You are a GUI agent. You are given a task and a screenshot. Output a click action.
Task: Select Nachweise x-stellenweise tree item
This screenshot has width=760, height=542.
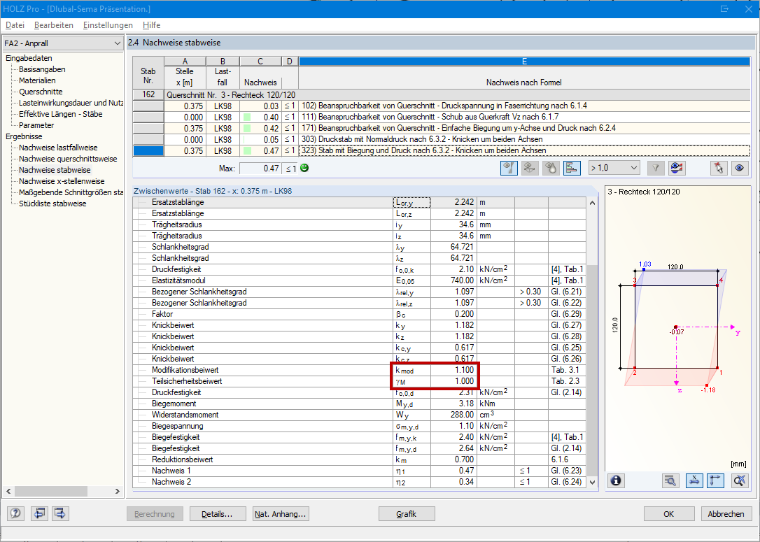point(62,181)
